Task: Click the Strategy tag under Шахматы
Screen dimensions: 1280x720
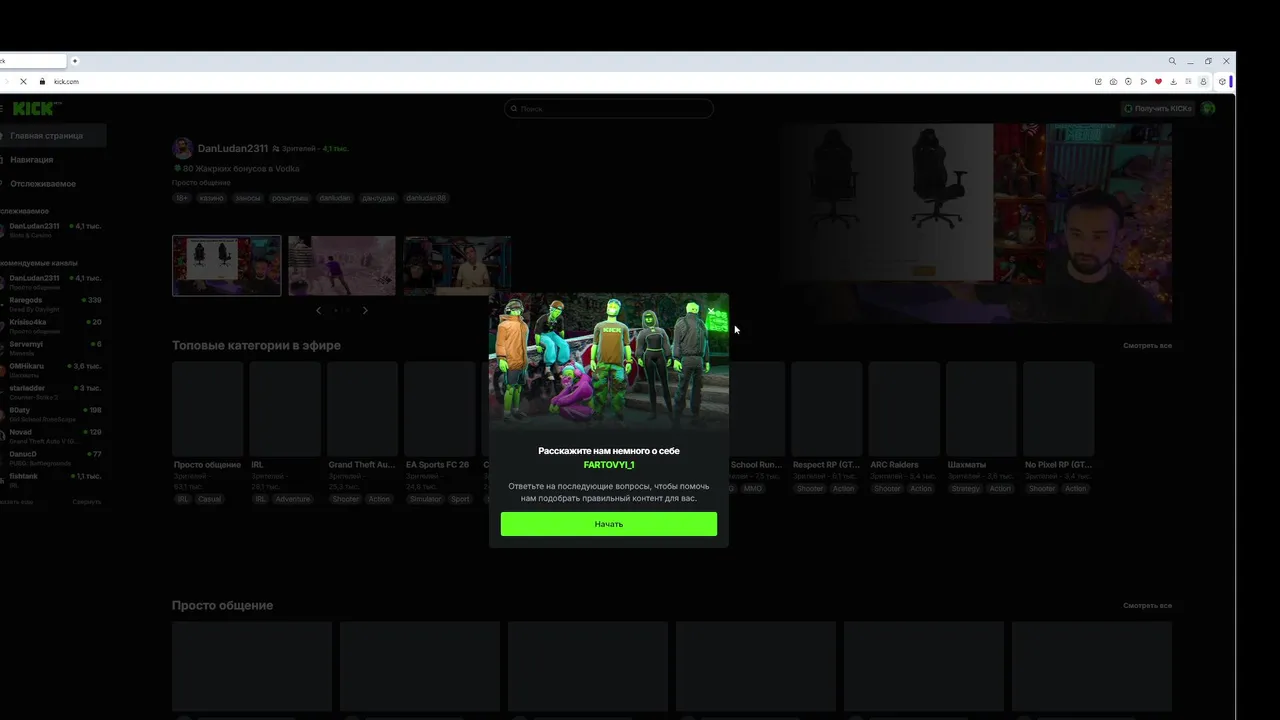Action: pyautogui.click(x=966, y=488)
